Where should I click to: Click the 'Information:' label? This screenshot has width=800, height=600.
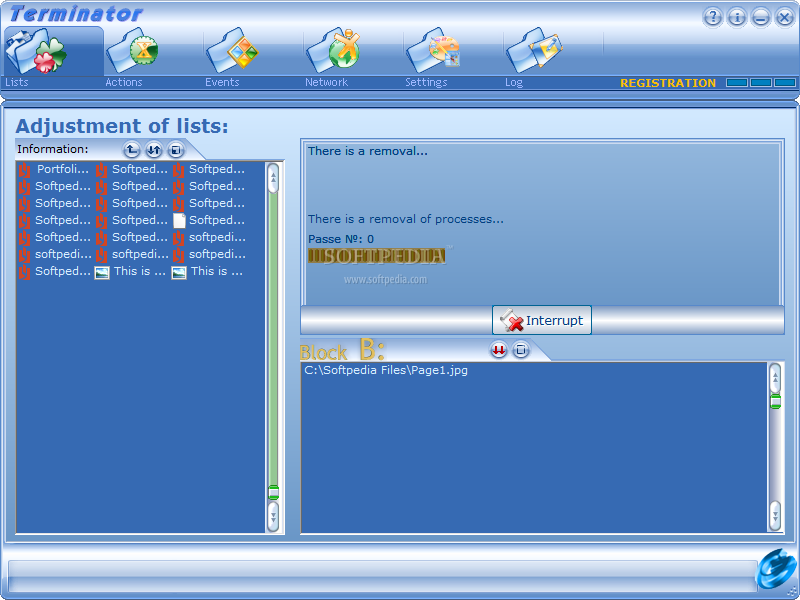click(x=53, y=149)
